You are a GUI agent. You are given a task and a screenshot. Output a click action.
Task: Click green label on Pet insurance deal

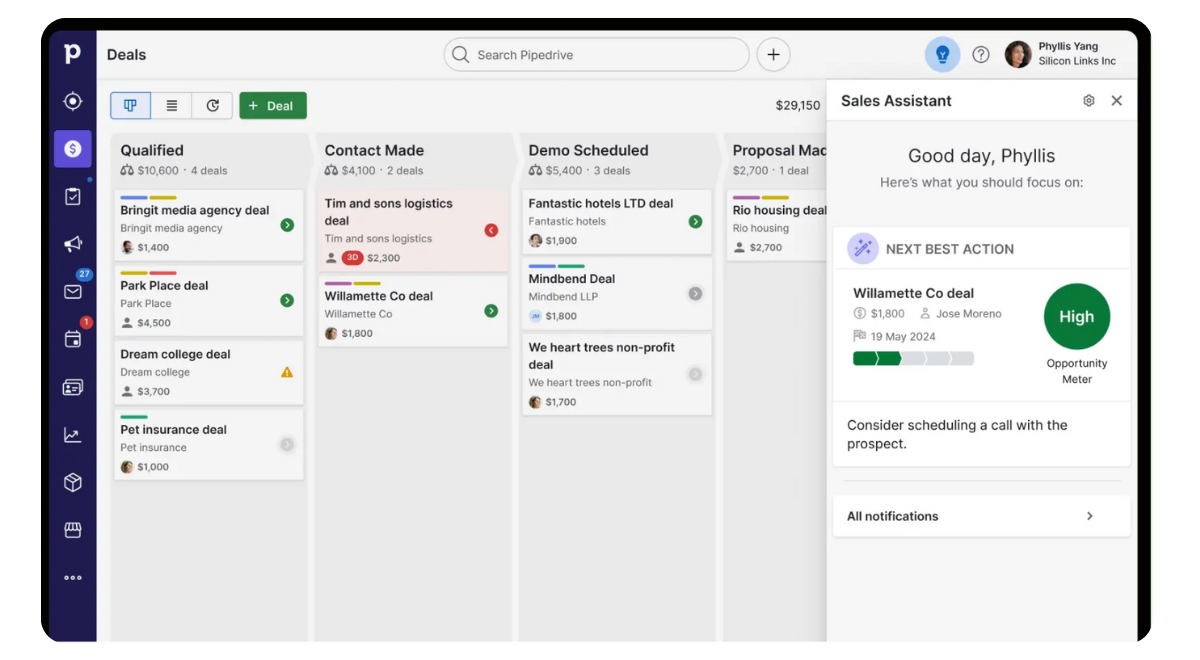pos(134,417)
